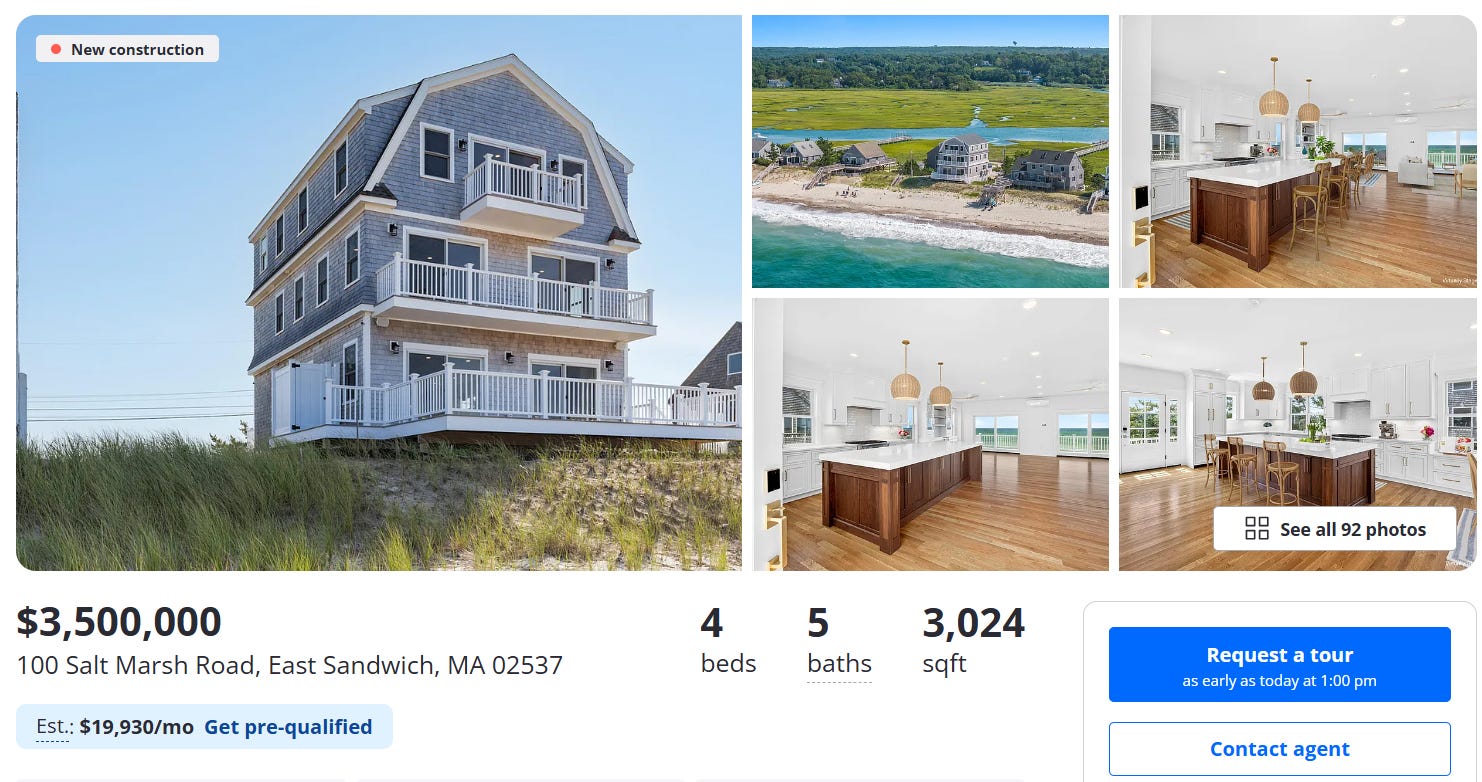Click the underlined baths label

pos(839,664)
